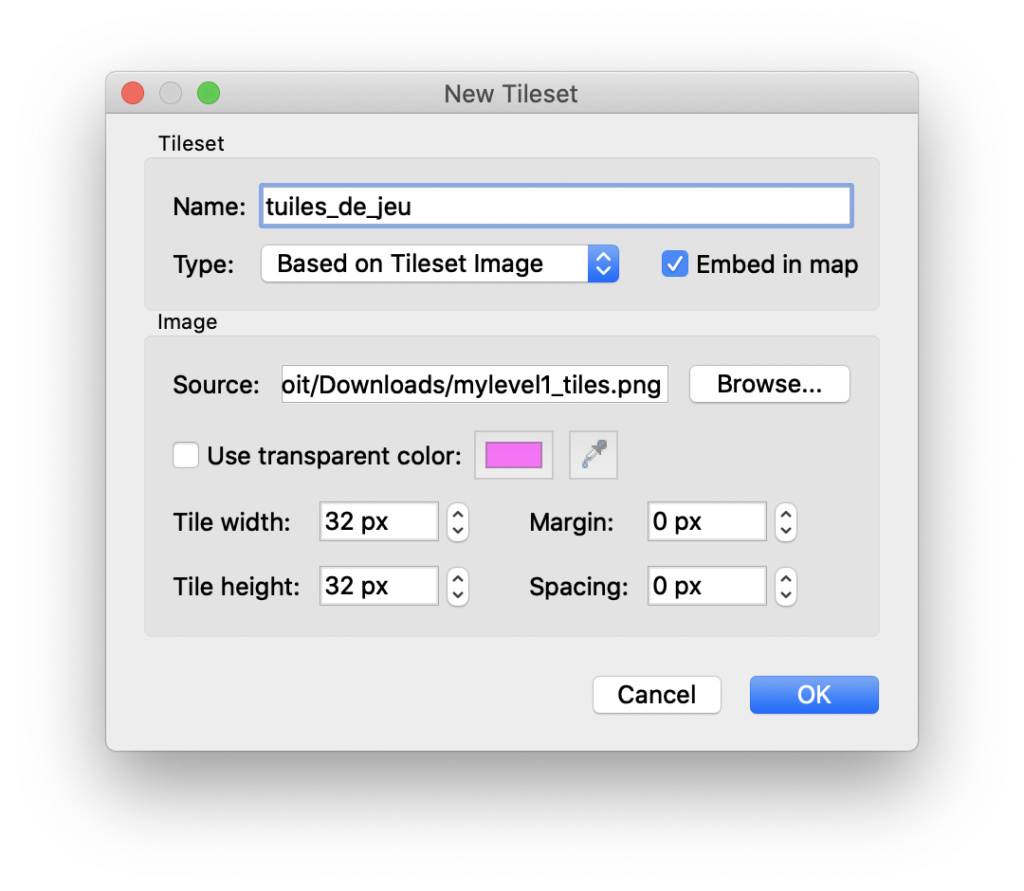Click the Tile width up stepper arrow
Viewport: 1024px width, 891px height.
point(457,515)
